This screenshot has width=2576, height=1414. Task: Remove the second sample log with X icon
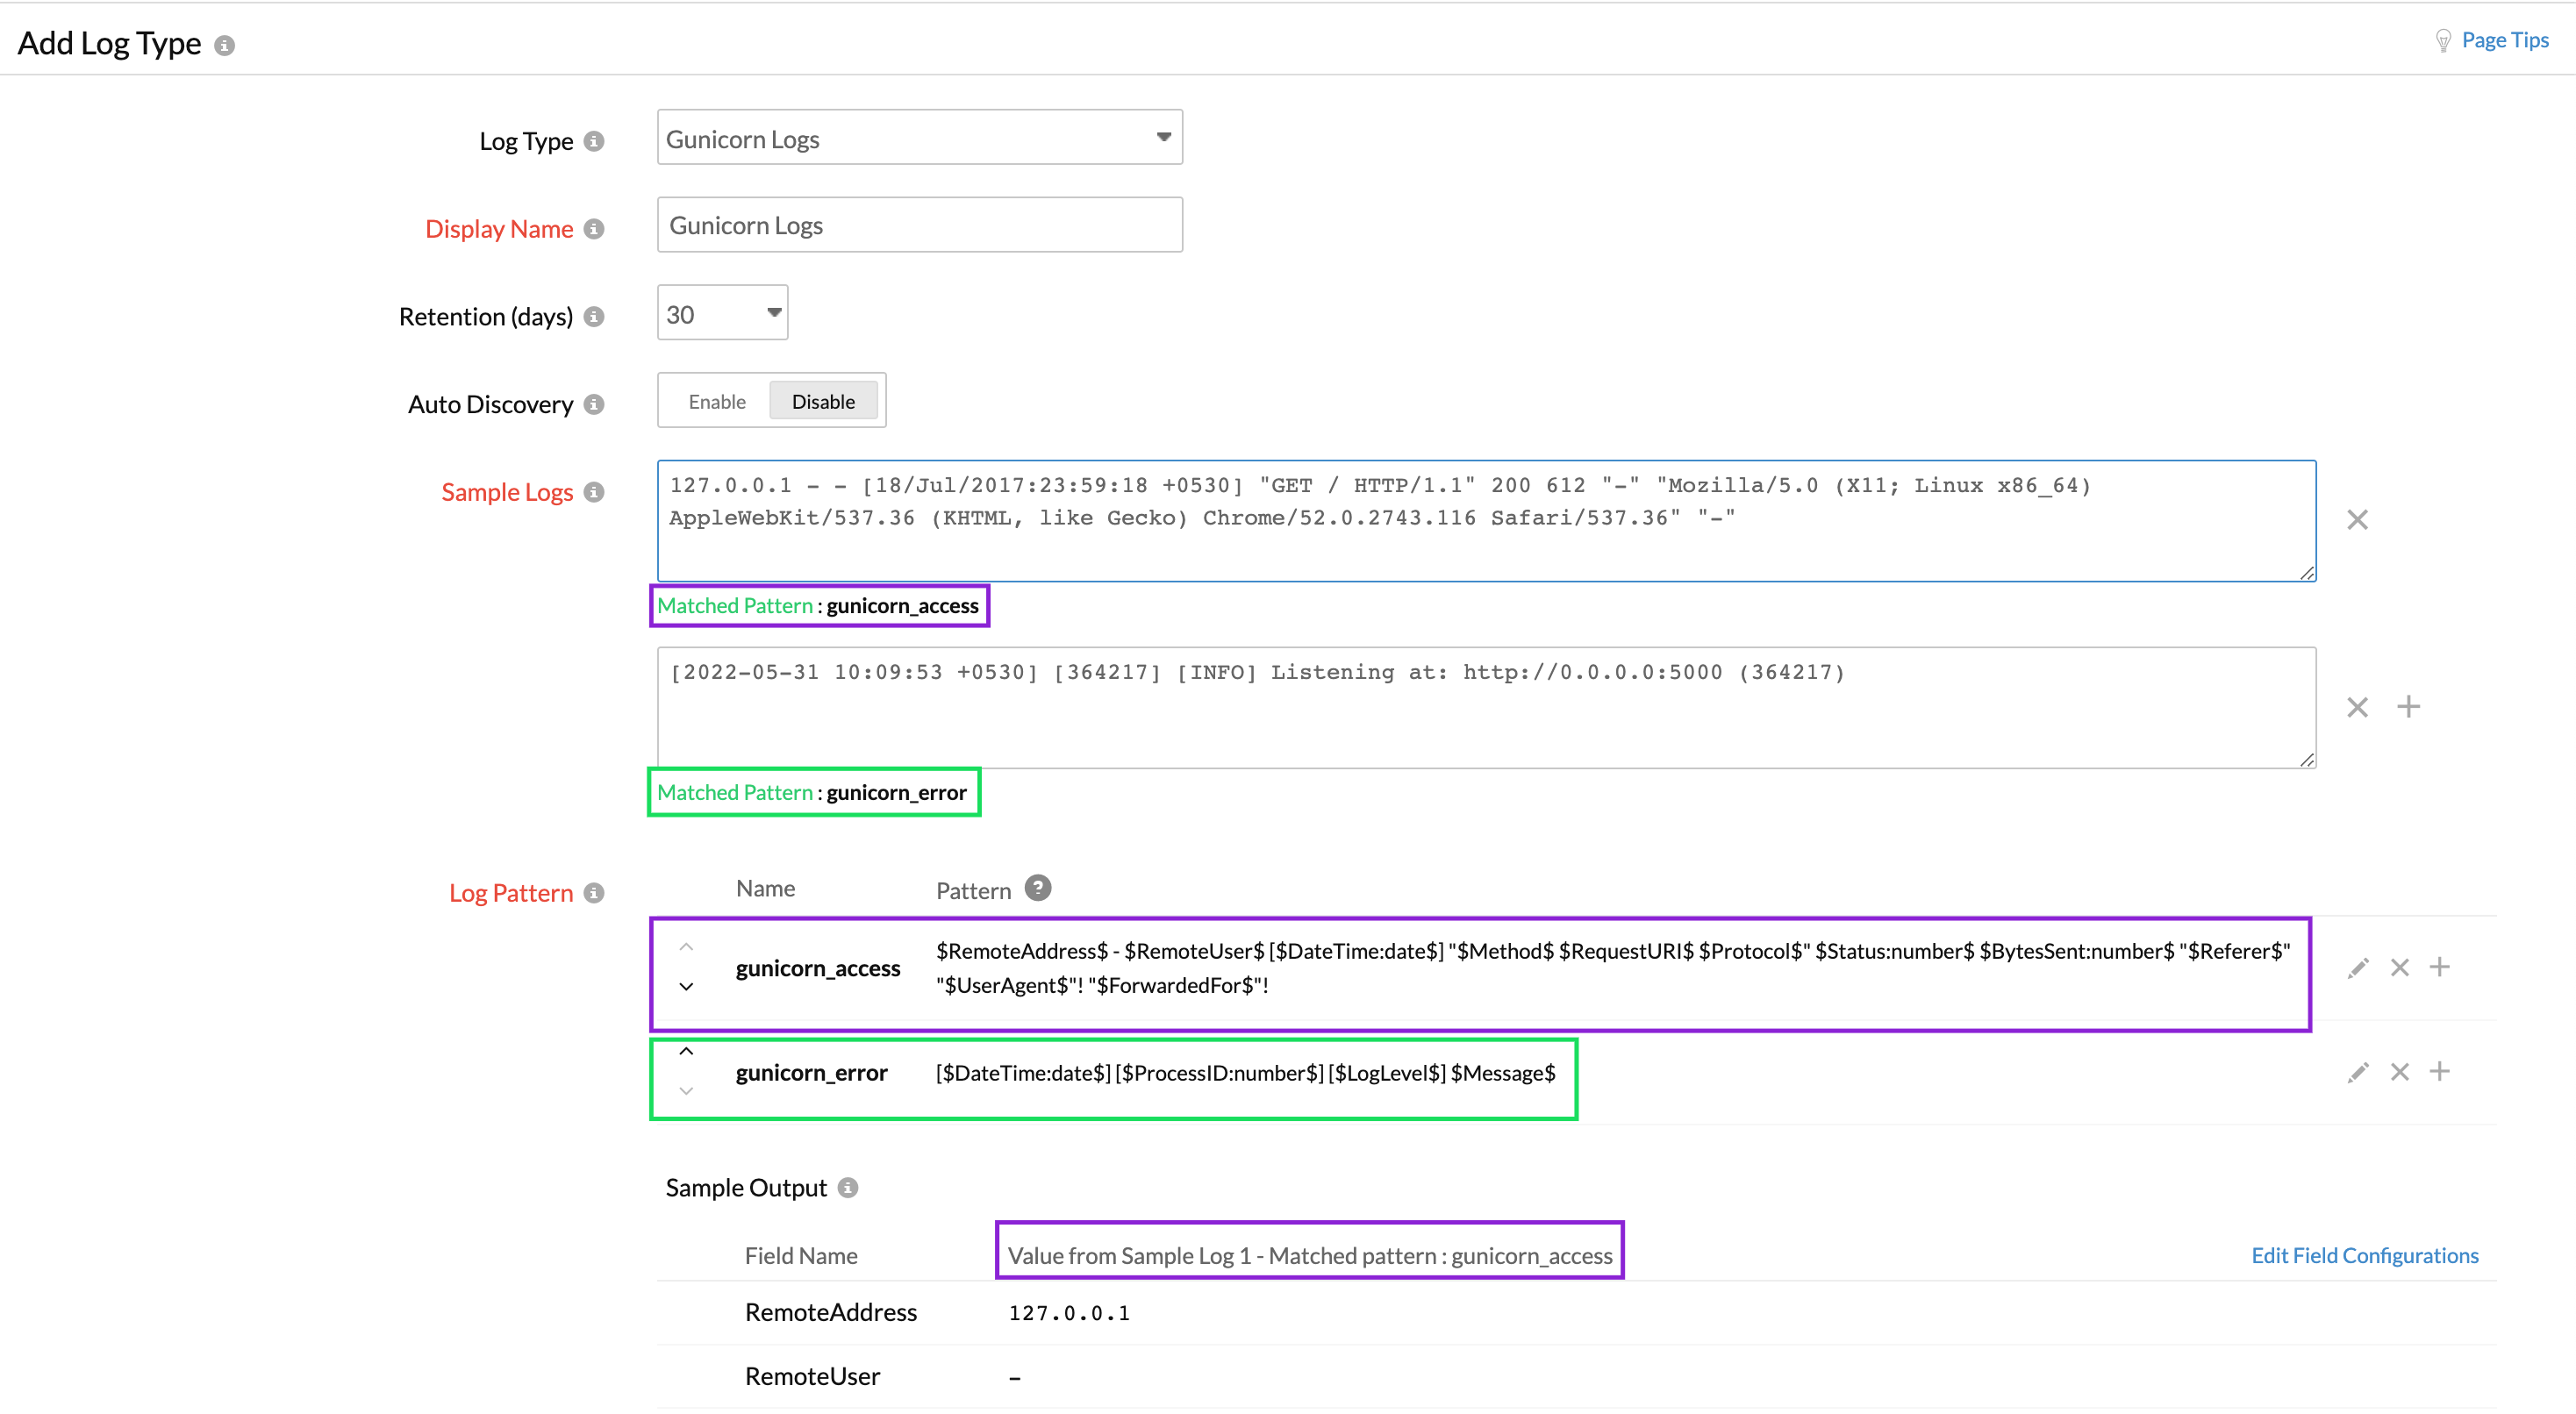tap(2357, 707)
